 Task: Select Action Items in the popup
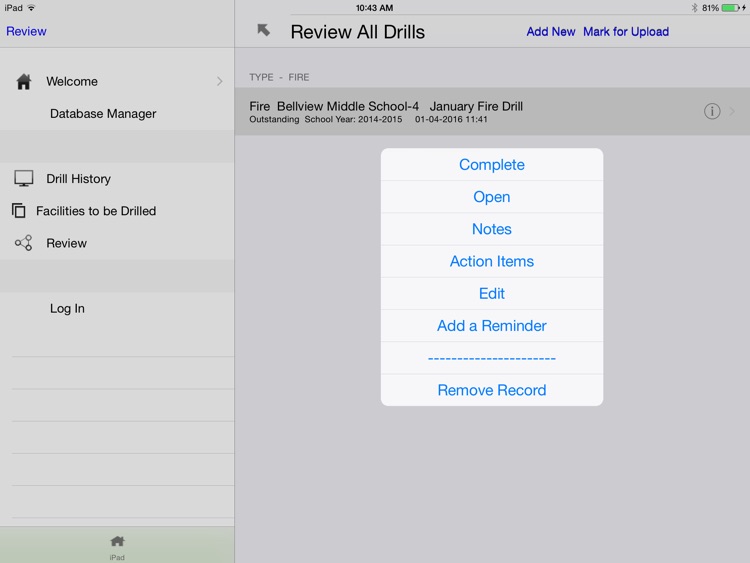click(x=491, y=261)
